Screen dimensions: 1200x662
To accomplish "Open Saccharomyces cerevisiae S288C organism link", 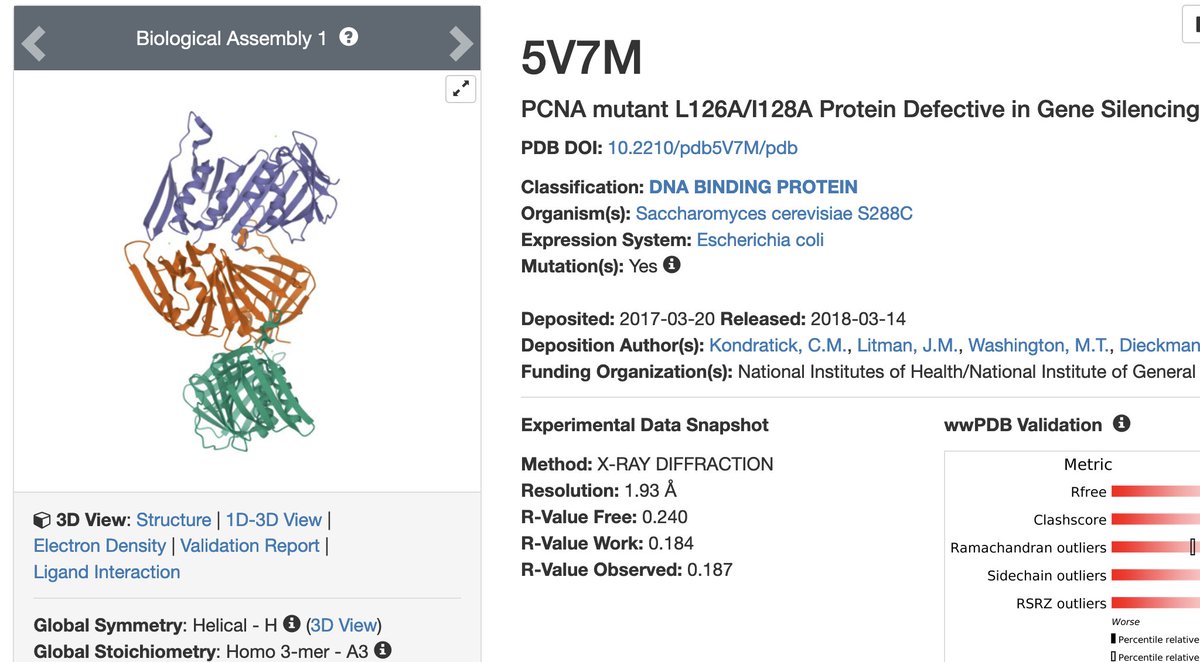I will pos(774,213).
